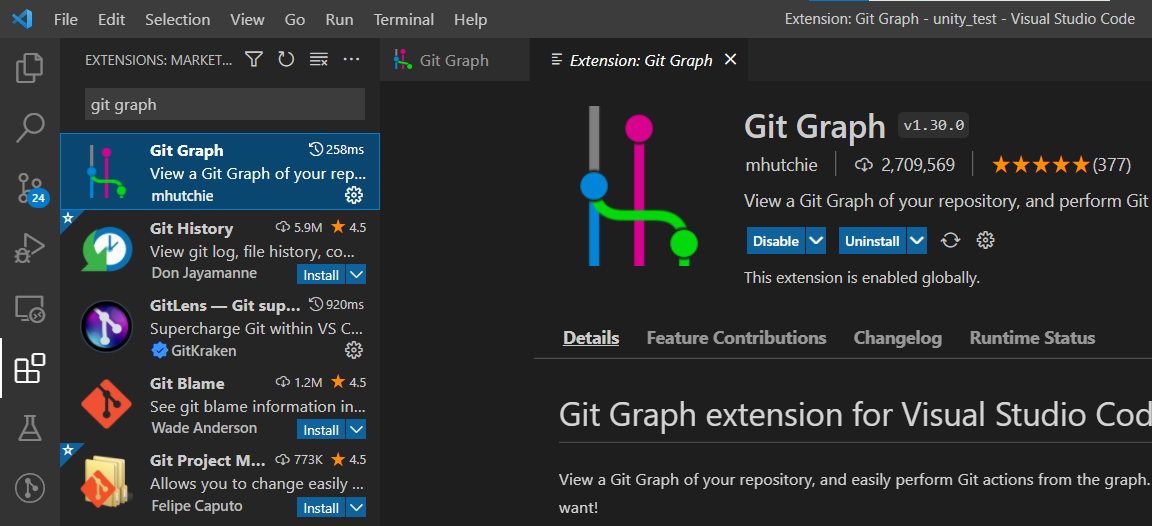Click the 2,709,569 install count
Viewport: 1152px width, 526px height.
pos(904,165)
